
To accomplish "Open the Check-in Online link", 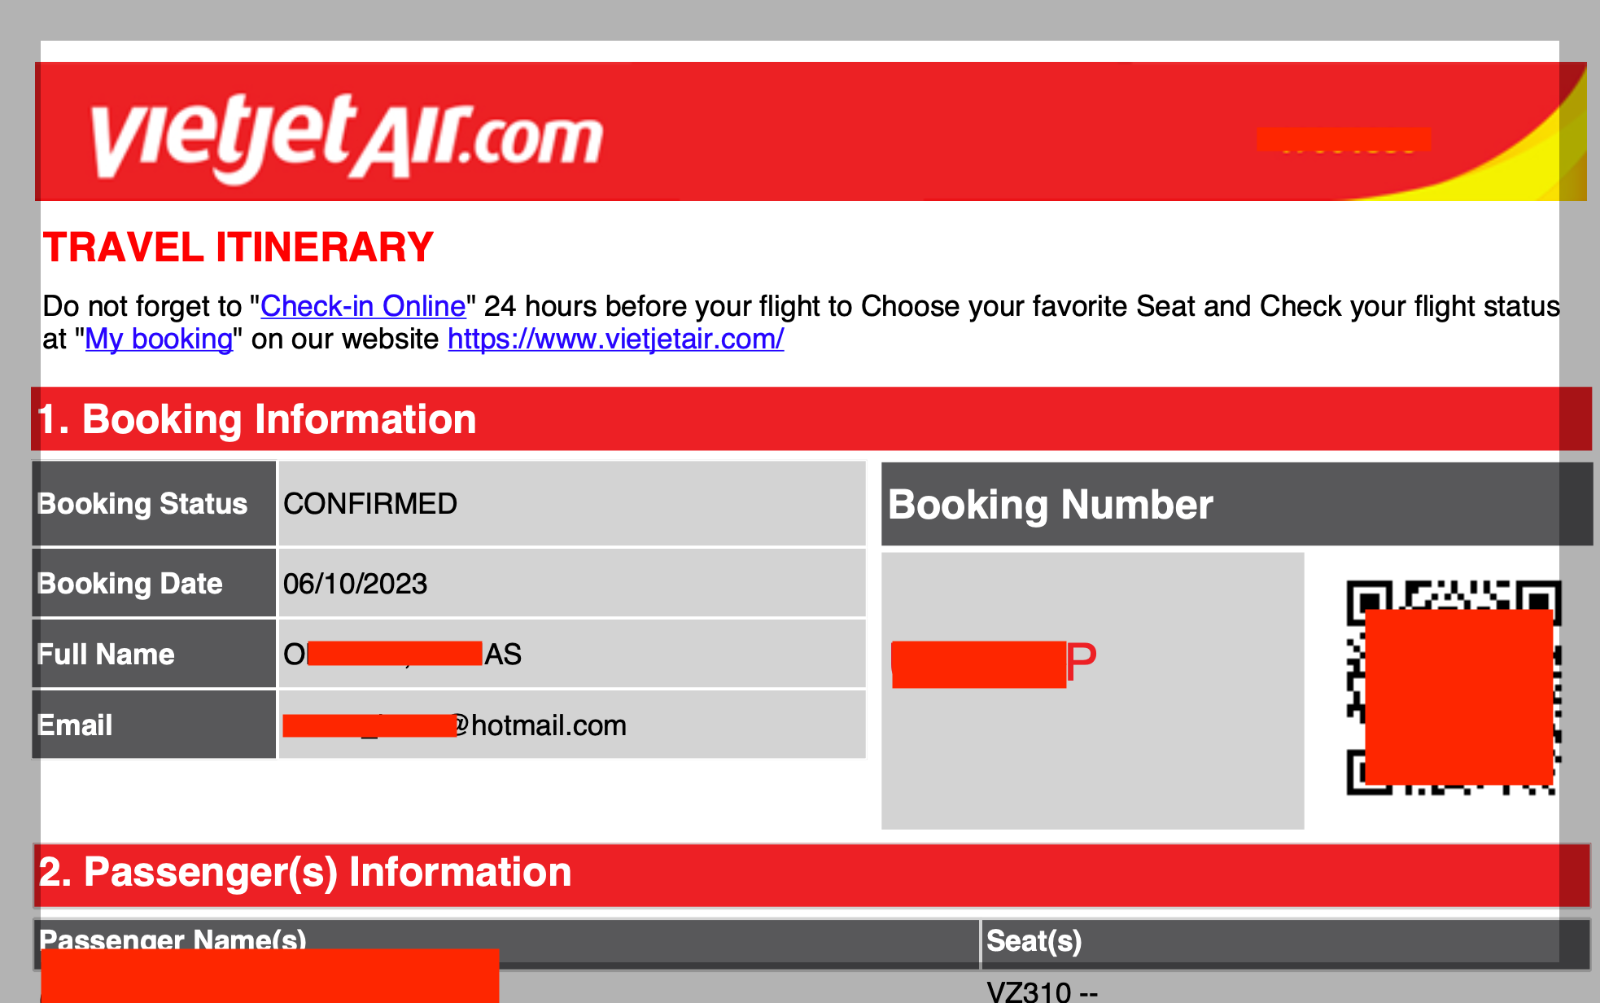I will tap(363, 306).
